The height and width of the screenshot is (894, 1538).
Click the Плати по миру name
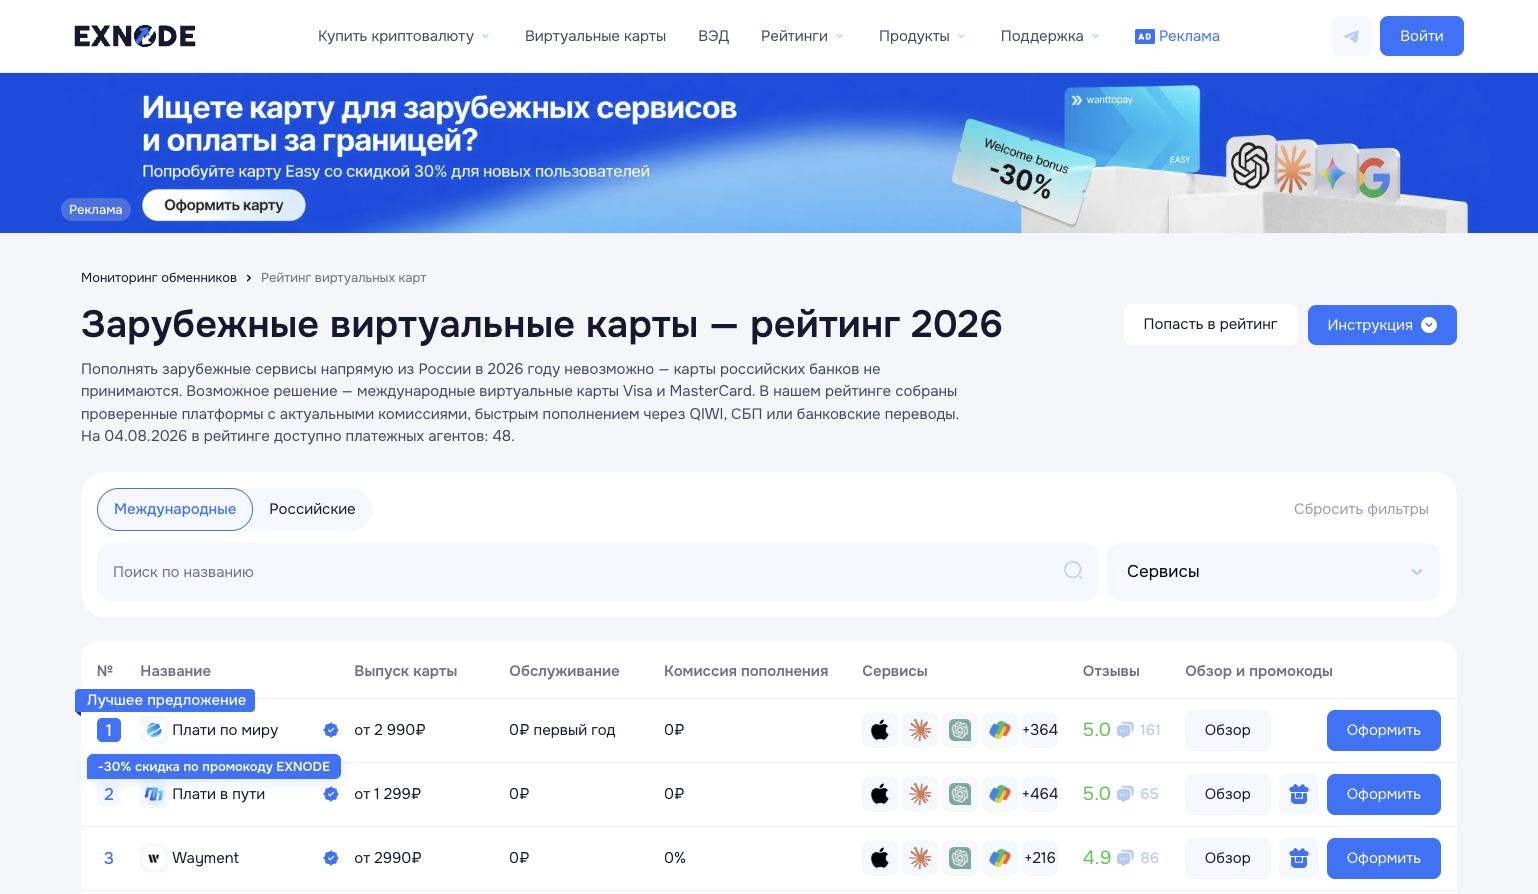(225, 730)
